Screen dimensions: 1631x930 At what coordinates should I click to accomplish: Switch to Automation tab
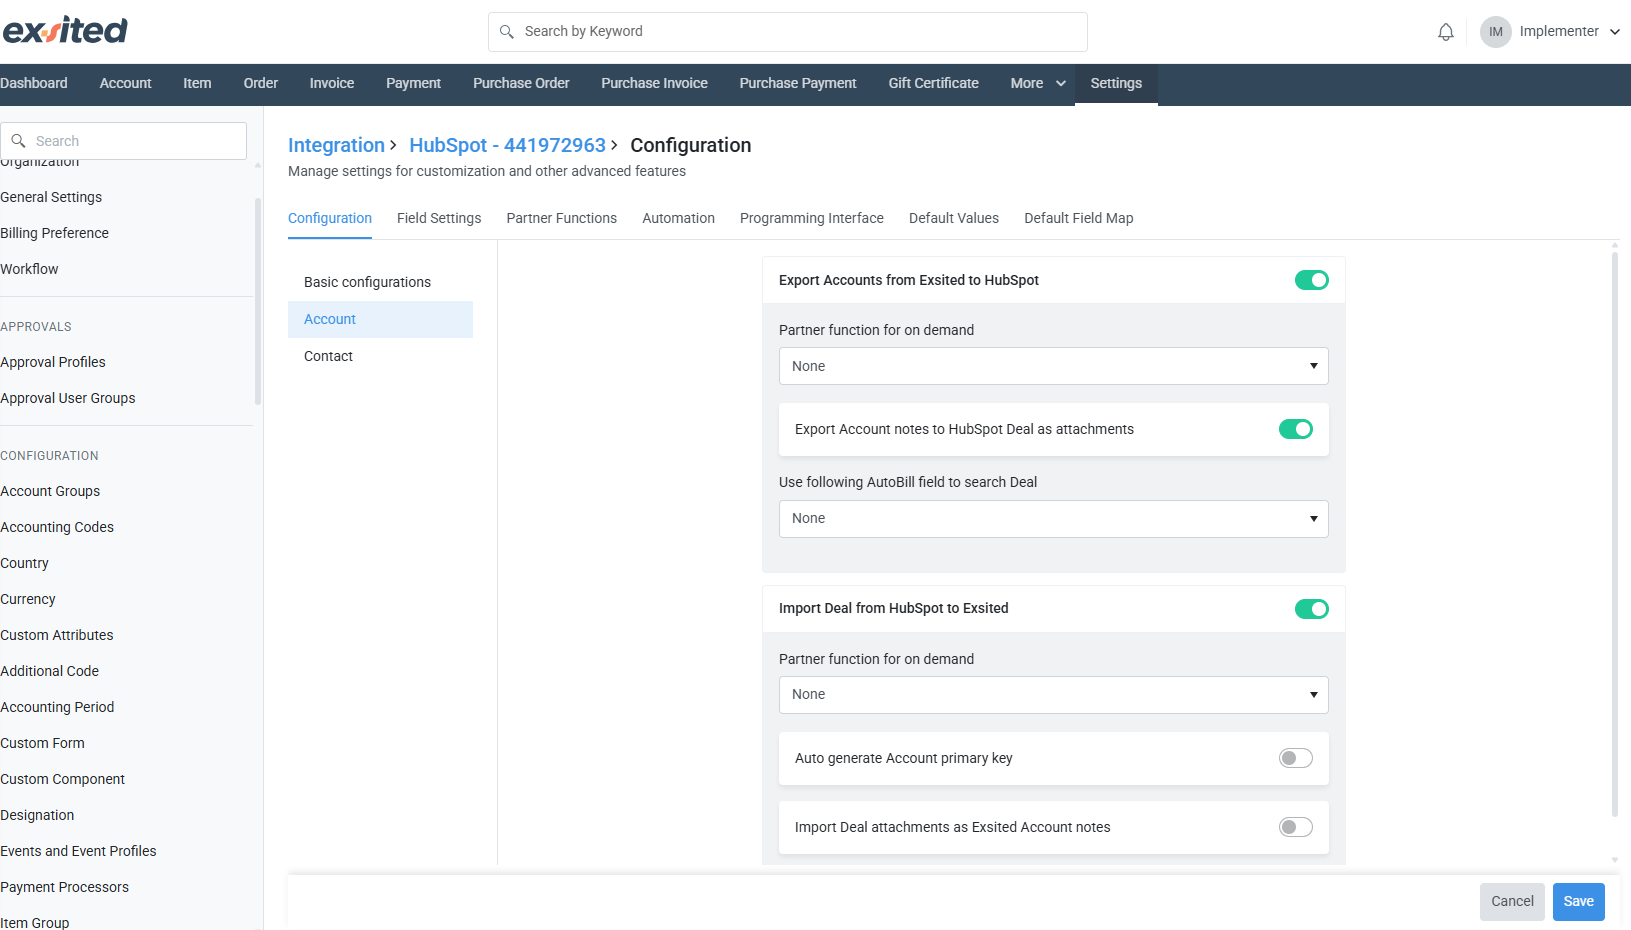(x=678, y=218)
